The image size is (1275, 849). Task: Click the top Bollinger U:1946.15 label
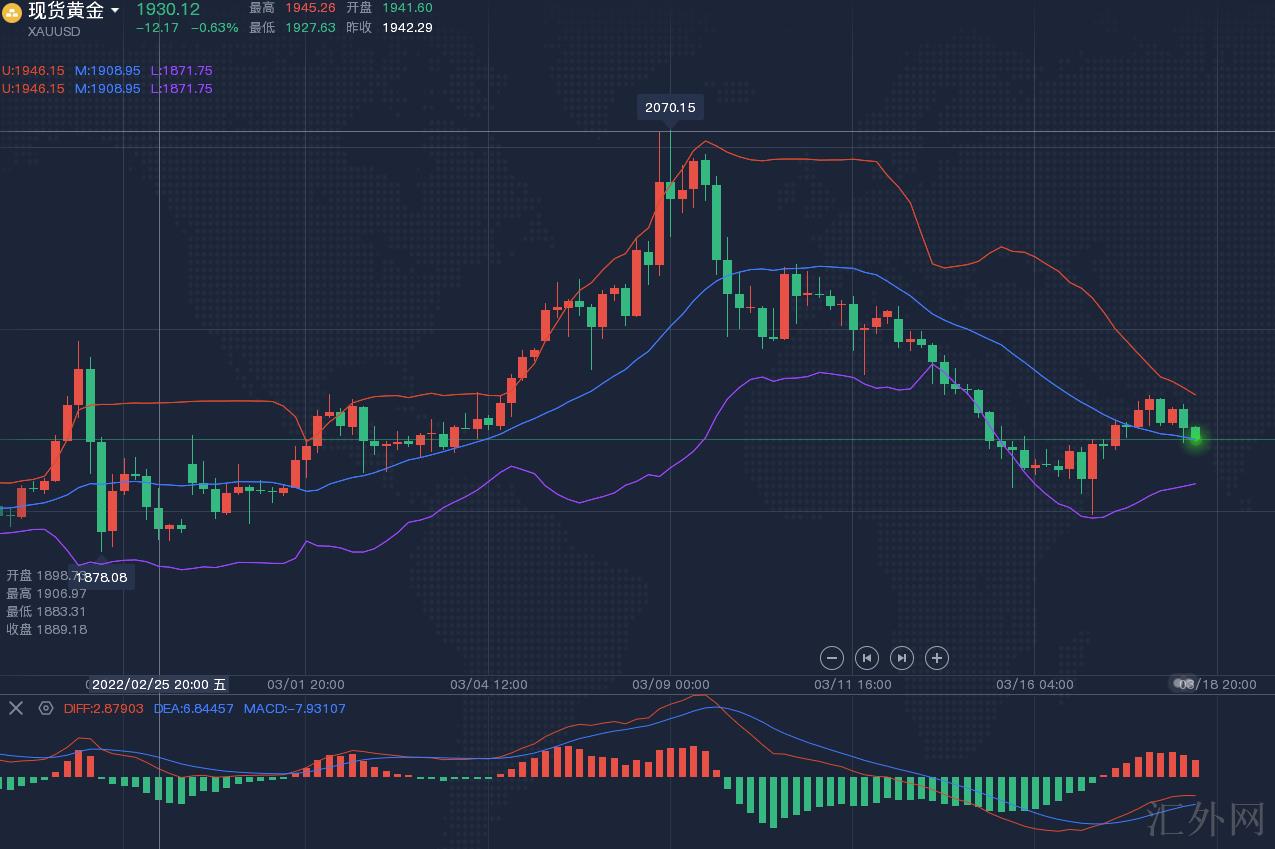pos(33,71)
